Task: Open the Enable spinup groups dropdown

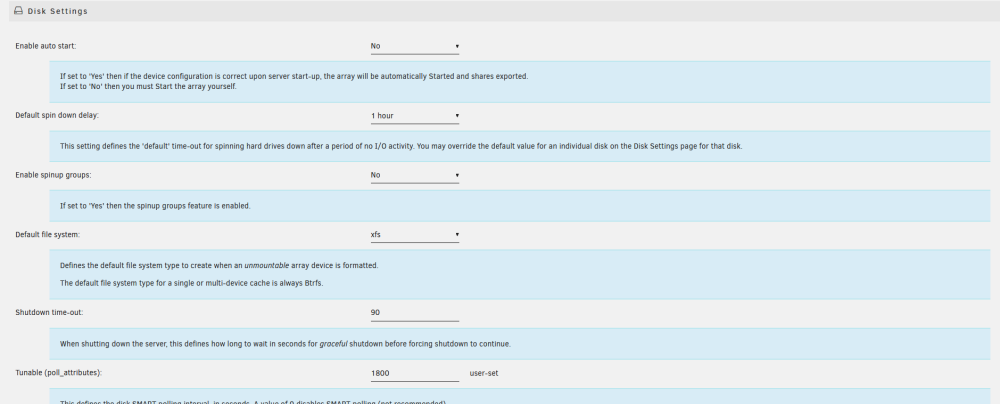Action: click(x=415, y=176)
